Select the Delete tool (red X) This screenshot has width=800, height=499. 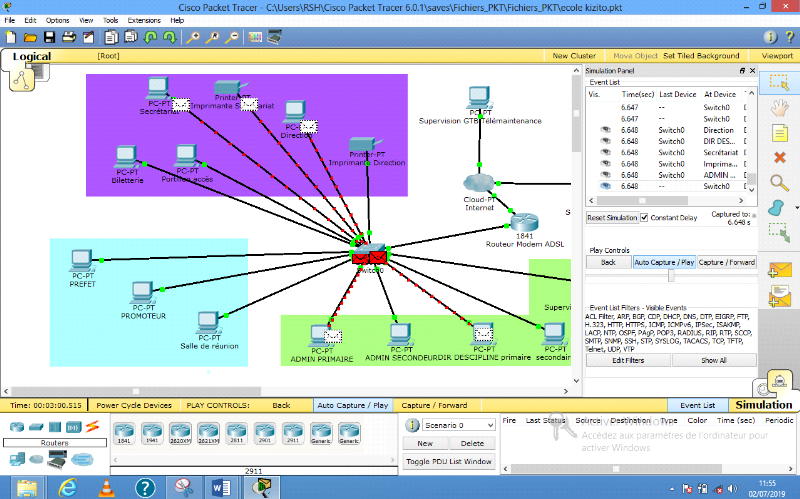pos(779,157)
